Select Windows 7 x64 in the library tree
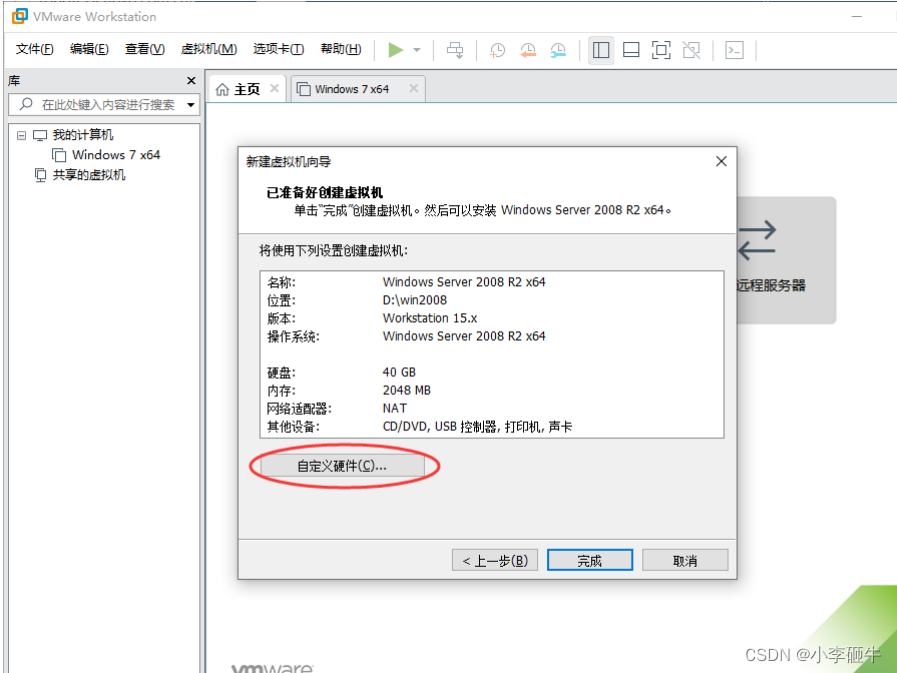This screenshot has height=673, width=897. pyautogui.click(x=116, y=155)
